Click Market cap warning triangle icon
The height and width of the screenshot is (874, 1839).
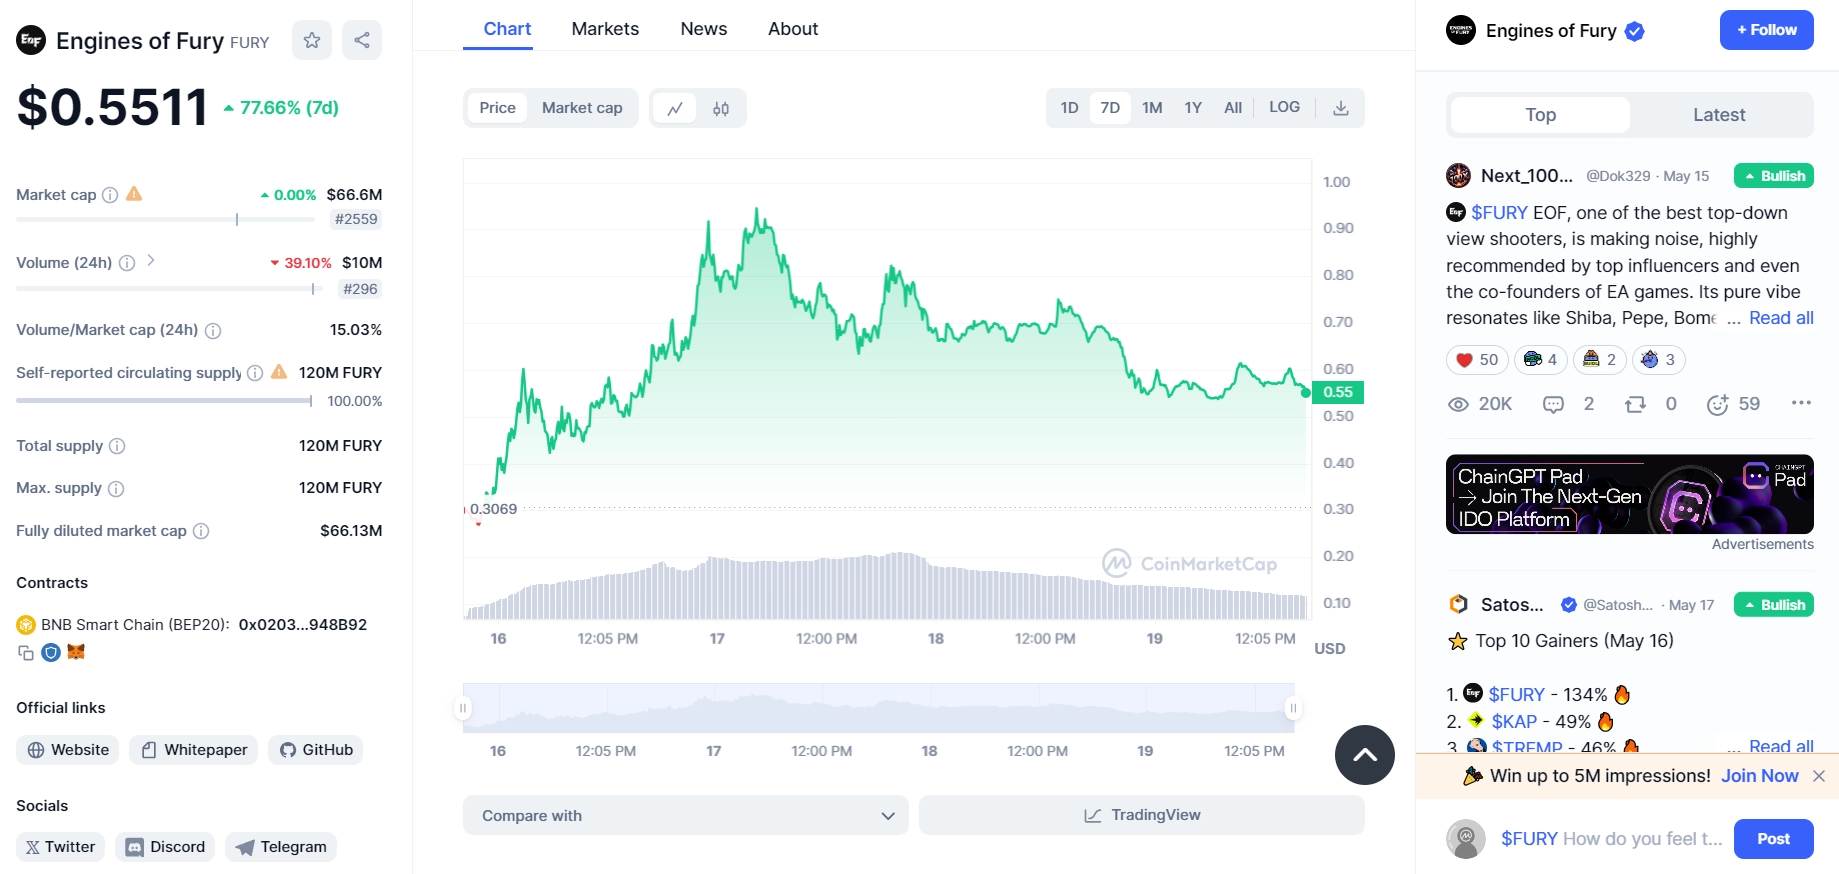pos(134,194)
